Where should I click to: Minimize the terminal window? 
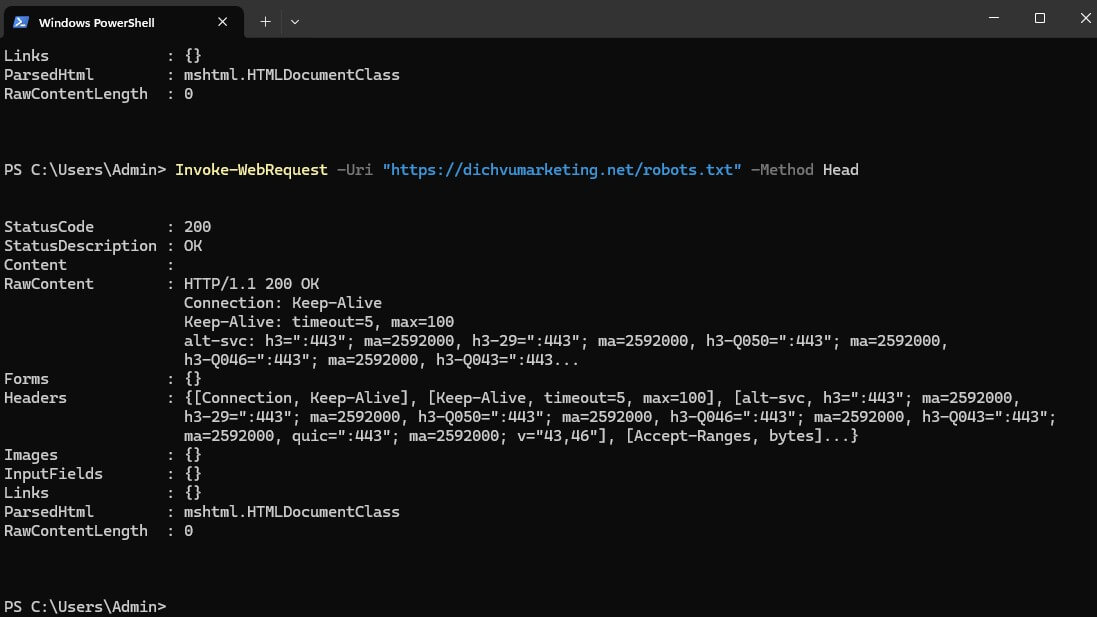(993, 18)
